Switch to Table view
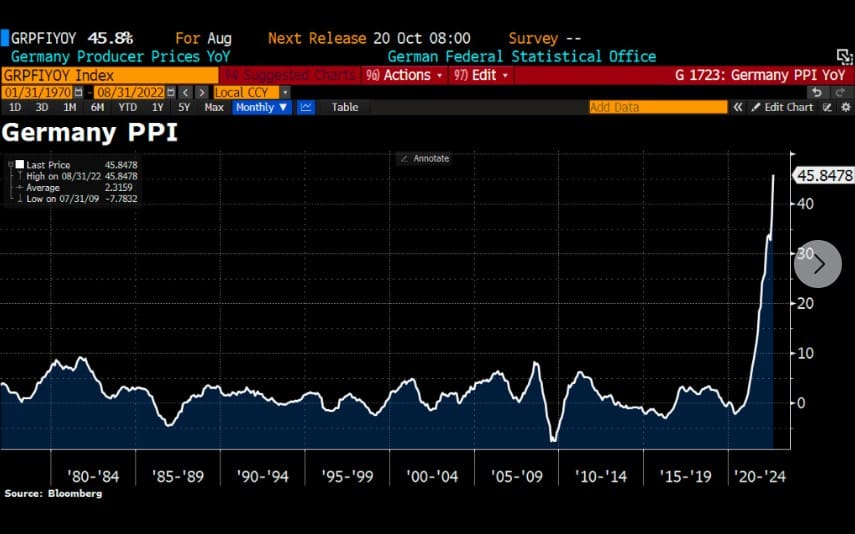The height and width of the screenshot is (534, 855). [344, 107]
